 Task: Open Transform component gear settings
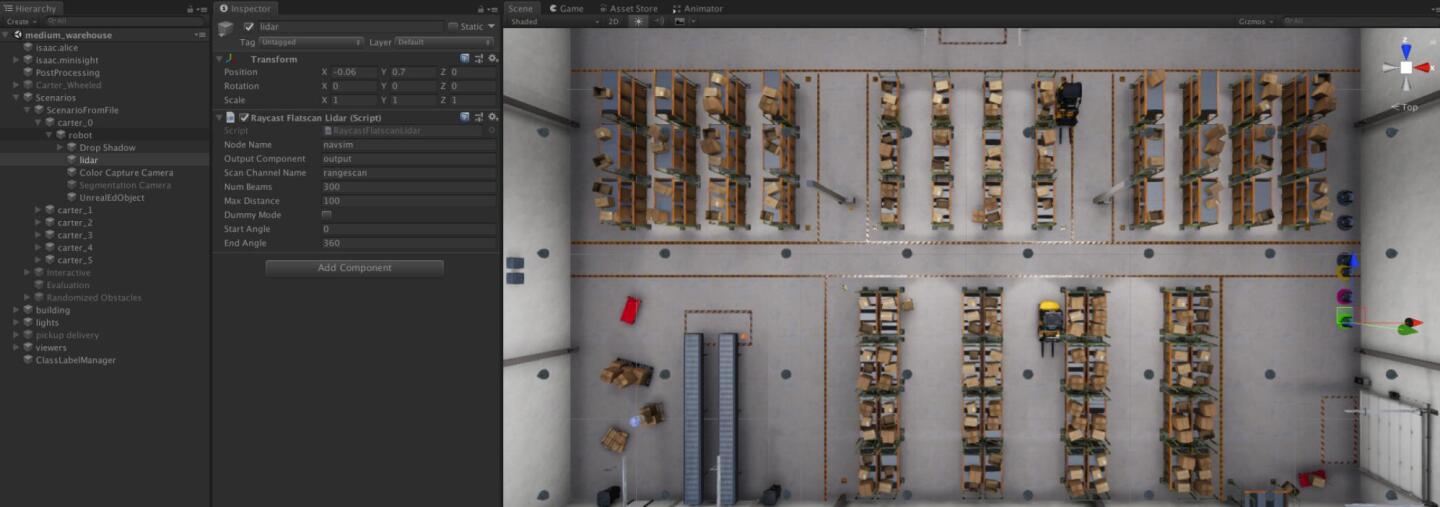(x=493, y=59)
